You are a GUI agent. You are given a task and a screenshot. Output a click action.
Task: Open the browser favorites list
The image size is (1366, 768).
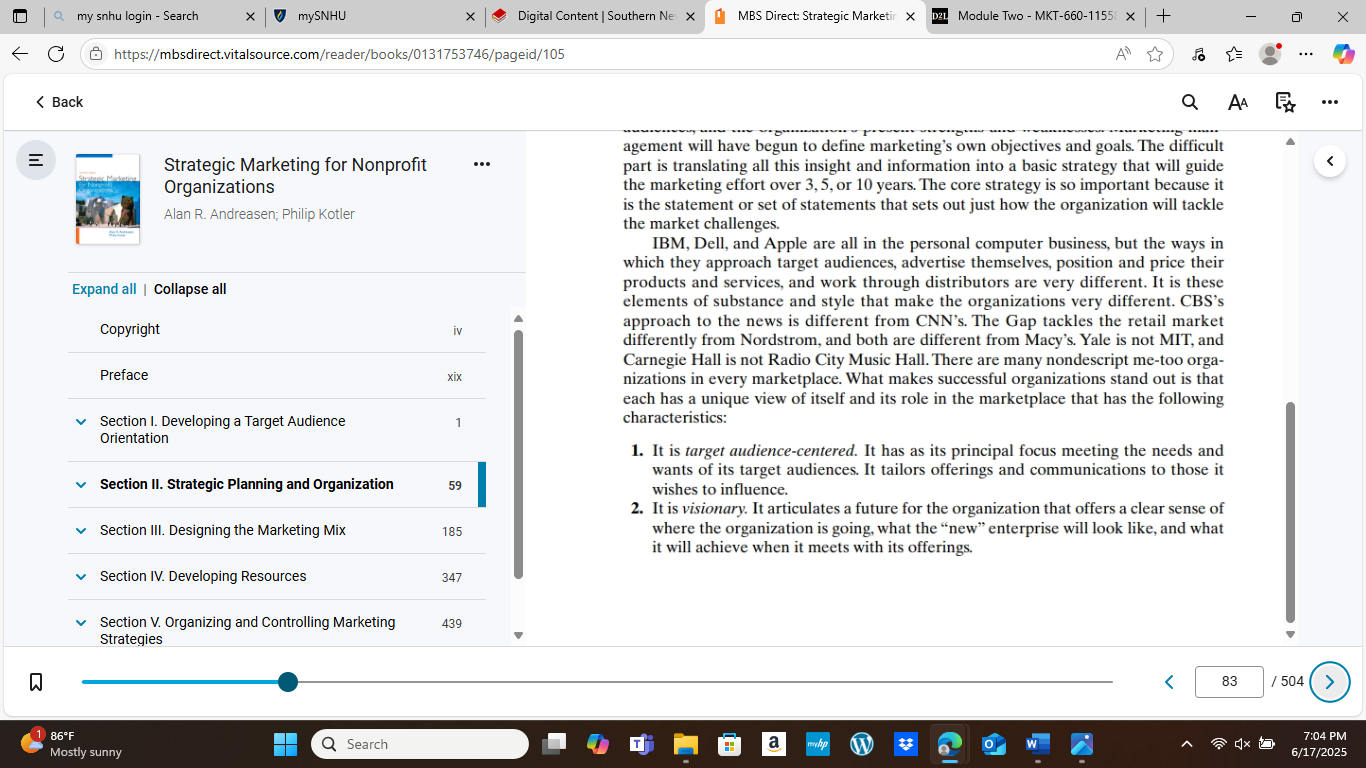tap(1234, 54)
